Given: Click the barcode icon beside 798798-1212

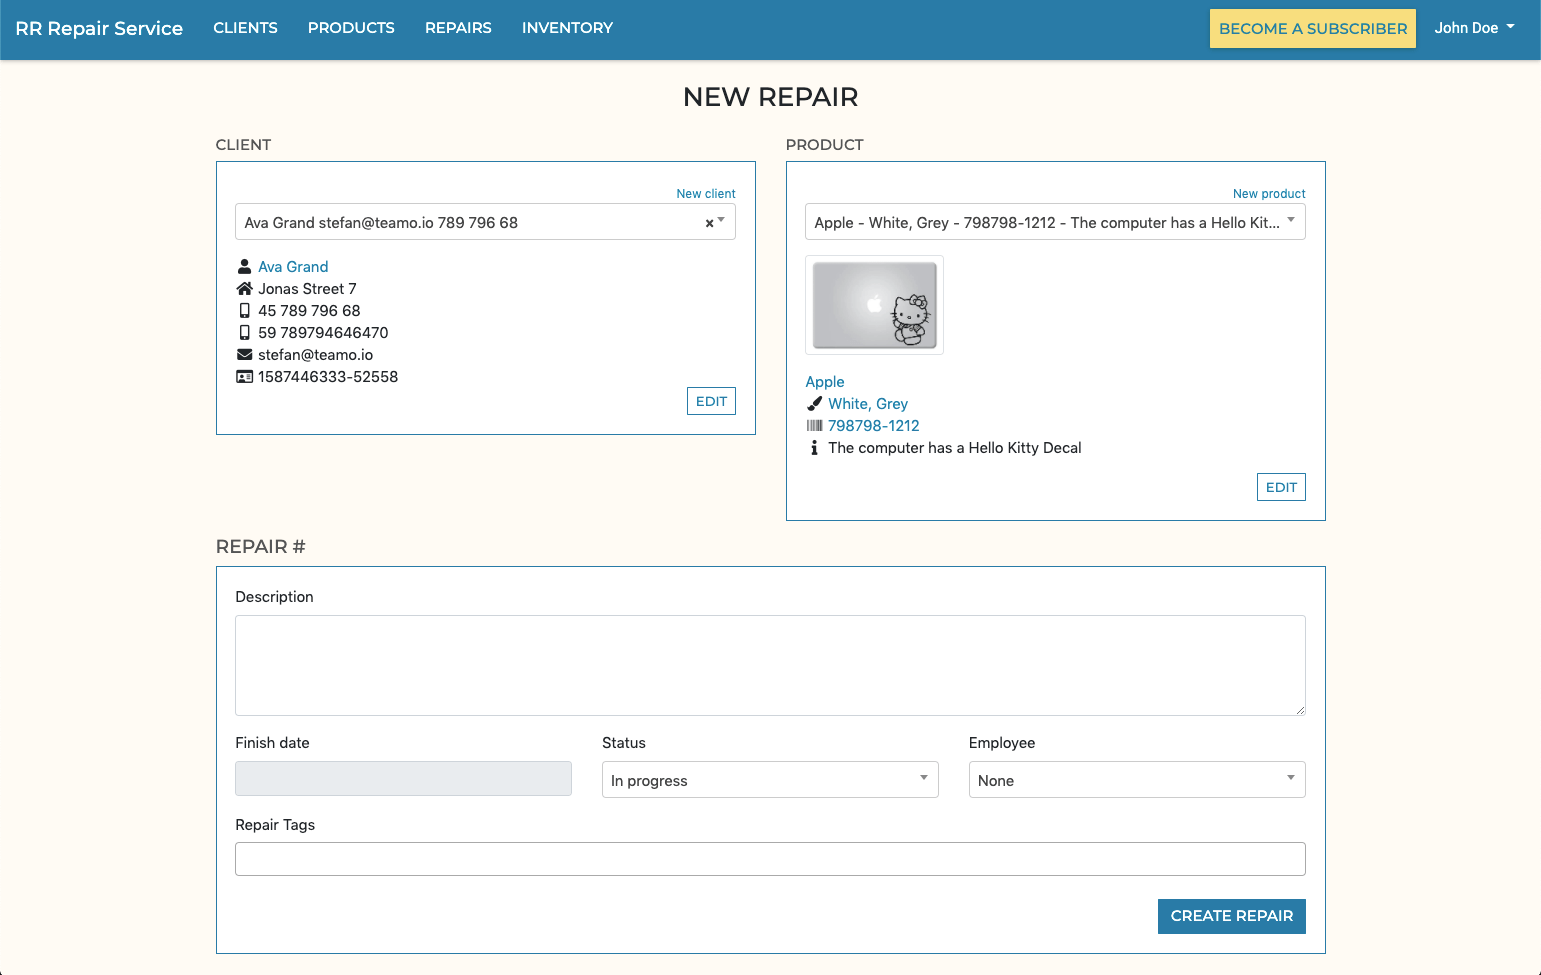Looking at the screenshot, I should pos(814,425).
